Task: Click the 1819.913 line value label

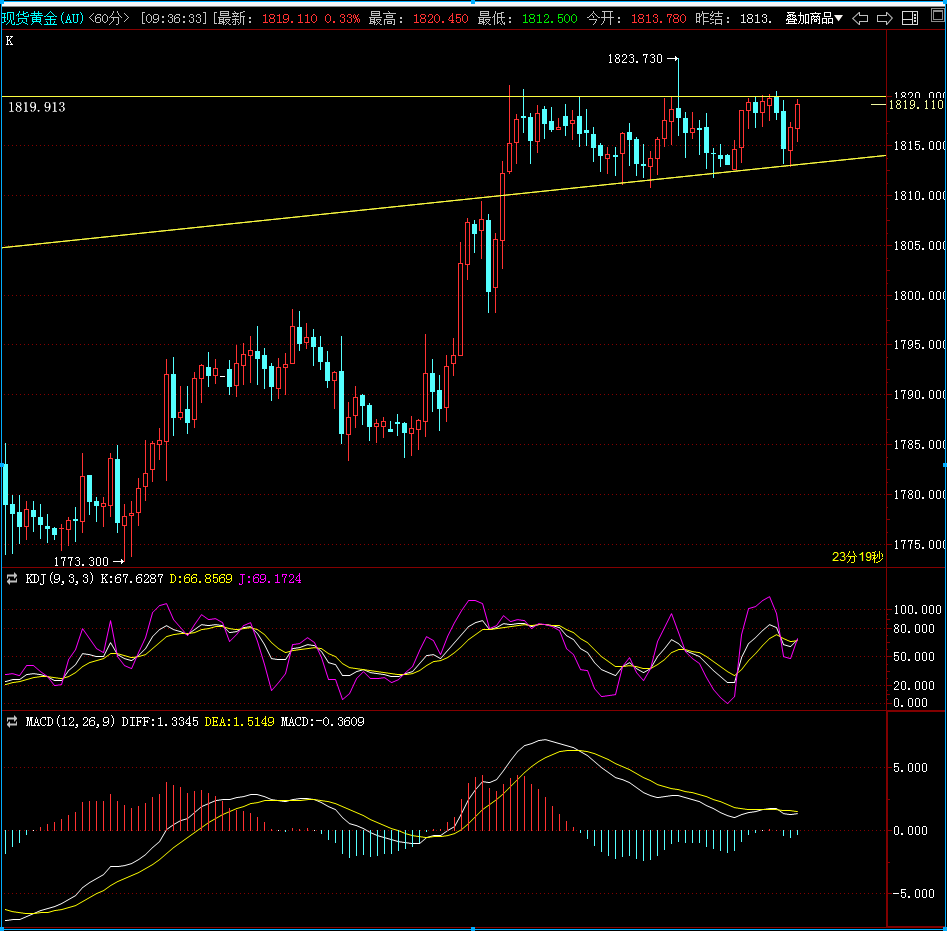Action: [37, 107]
